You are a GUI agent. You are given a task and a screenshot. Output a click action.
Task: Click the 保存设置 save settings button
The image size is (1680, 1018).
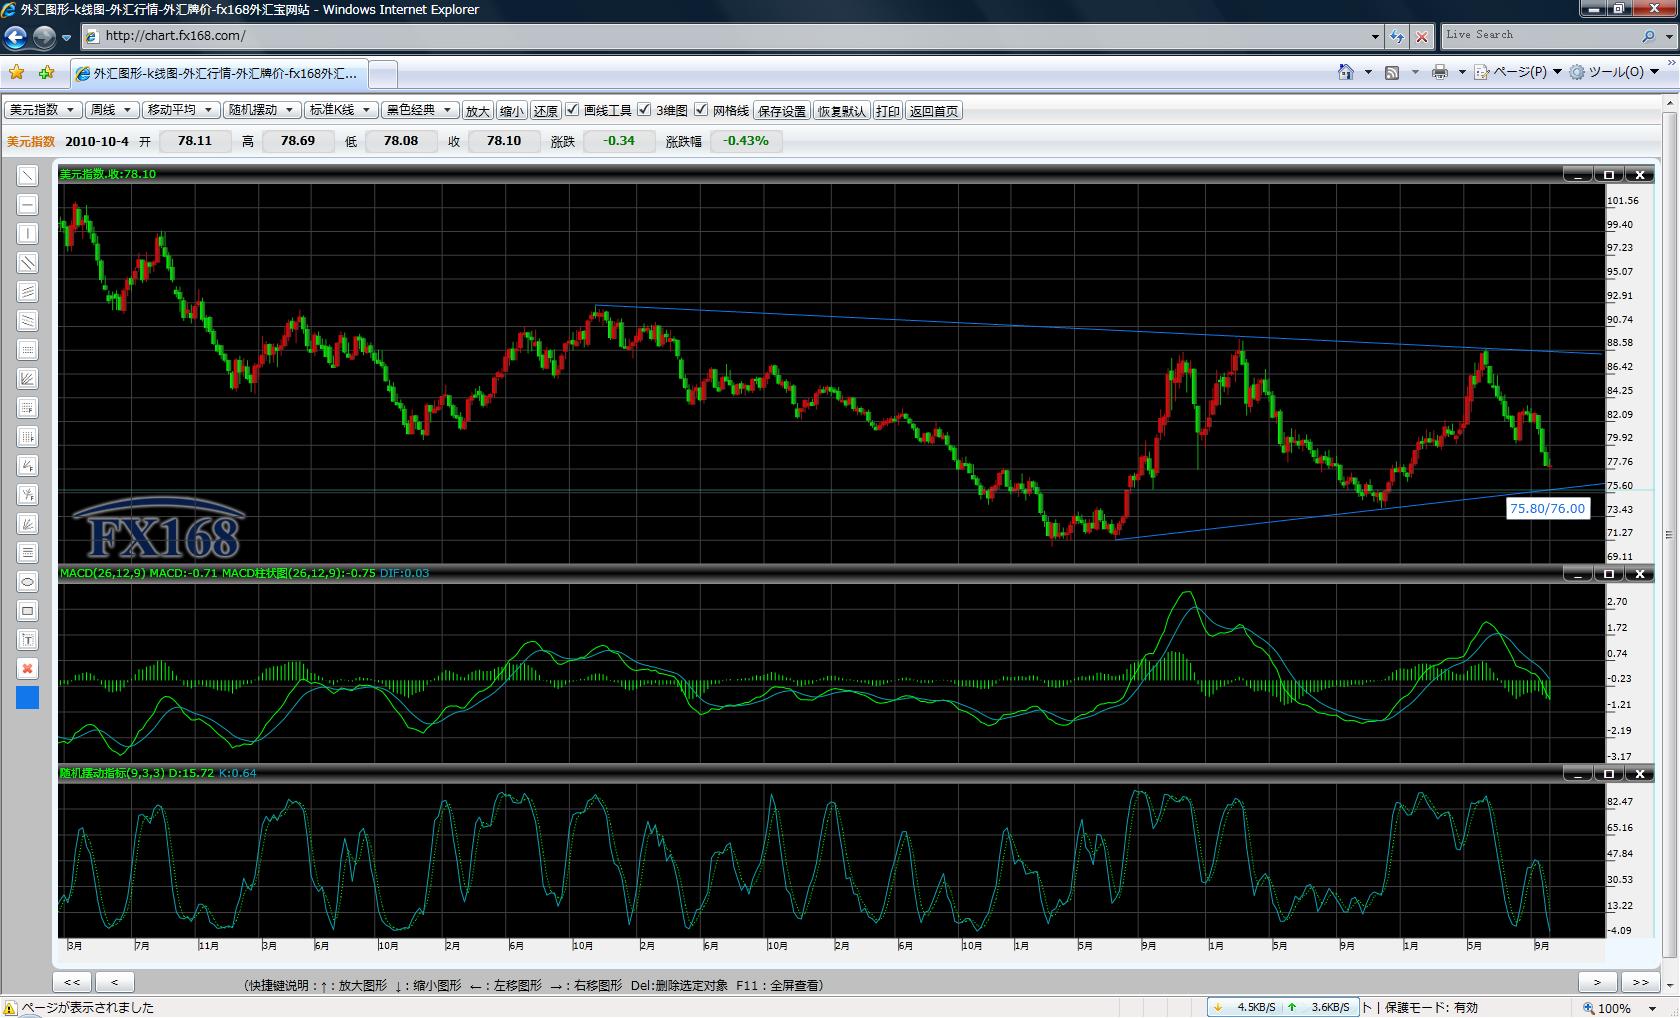pos(782,111)
